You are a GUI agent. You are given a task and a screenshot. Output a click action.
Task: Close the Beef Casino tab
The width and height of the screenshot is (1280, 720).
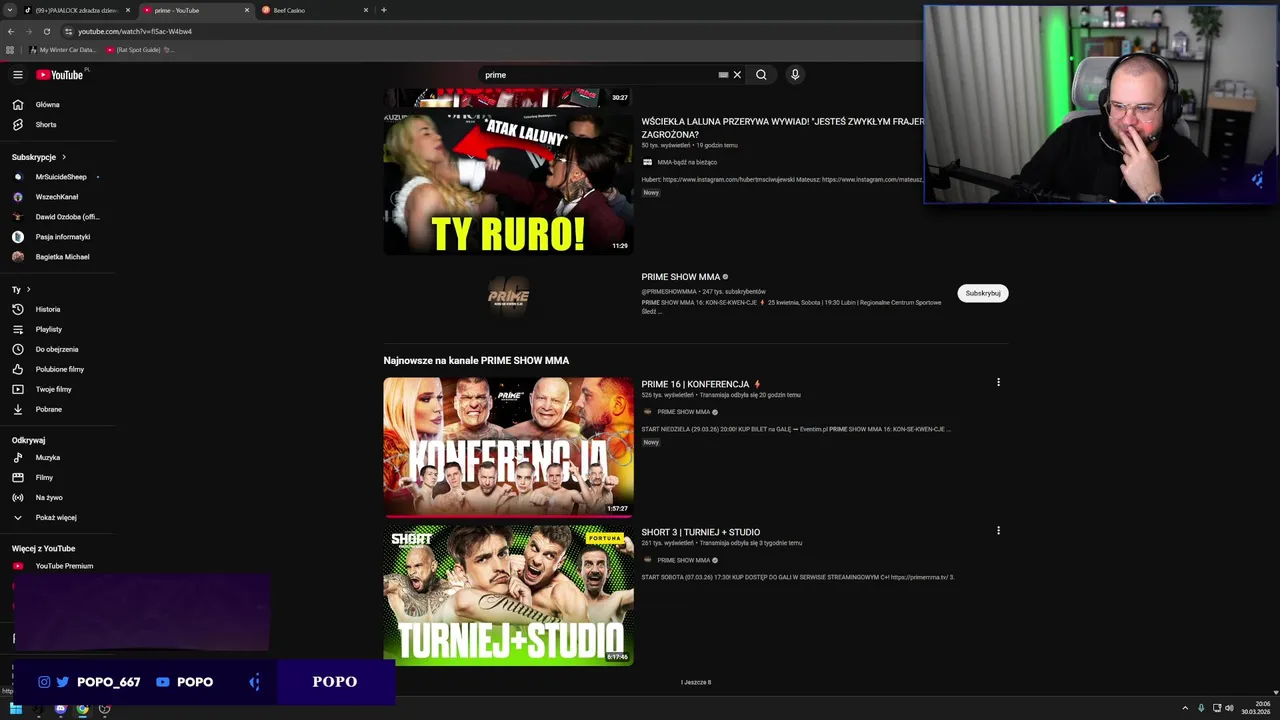tap(366, 10)
